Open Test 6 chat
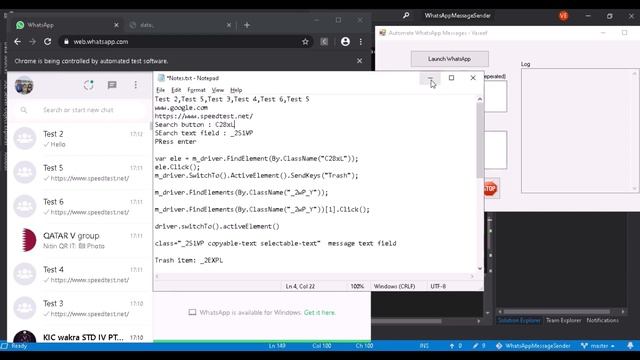Image resolution: width=640 pixels, height=360 pixels. pos(80,206)
